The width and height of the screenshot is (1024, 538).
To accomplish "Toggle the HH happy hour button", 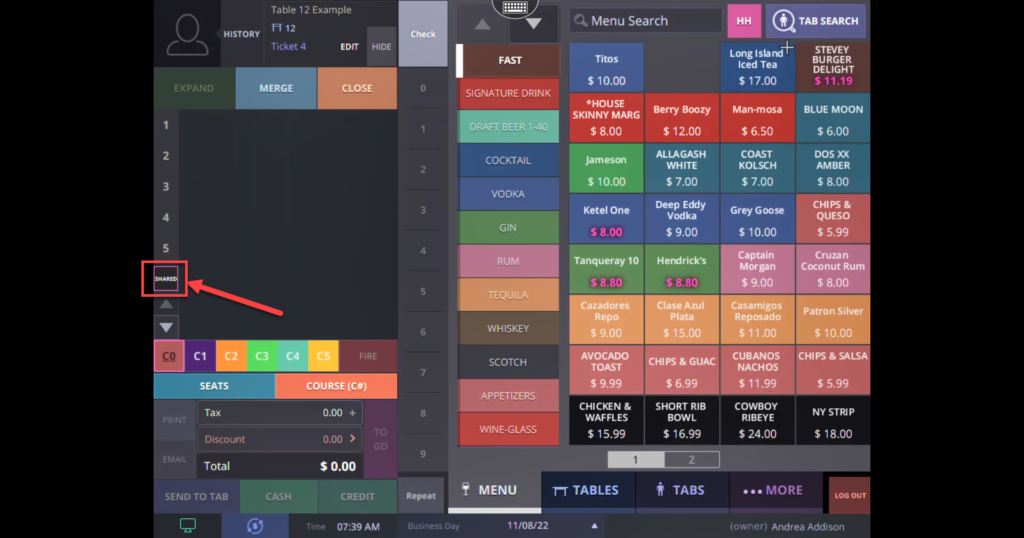I will (743, 21).
